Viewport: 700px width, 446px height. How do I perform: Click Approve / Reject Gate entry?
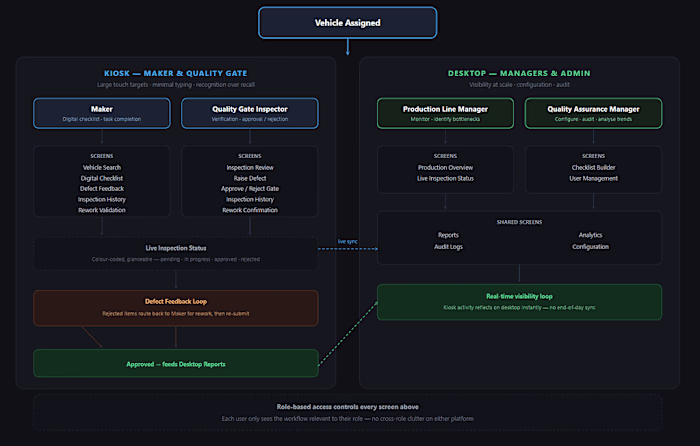(x=250, y=189)
